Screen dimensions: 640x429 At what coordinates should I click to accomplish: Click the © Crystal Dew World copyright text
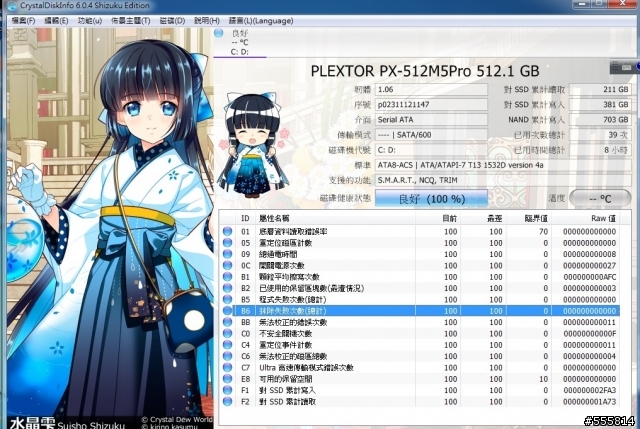click(177, 419)
